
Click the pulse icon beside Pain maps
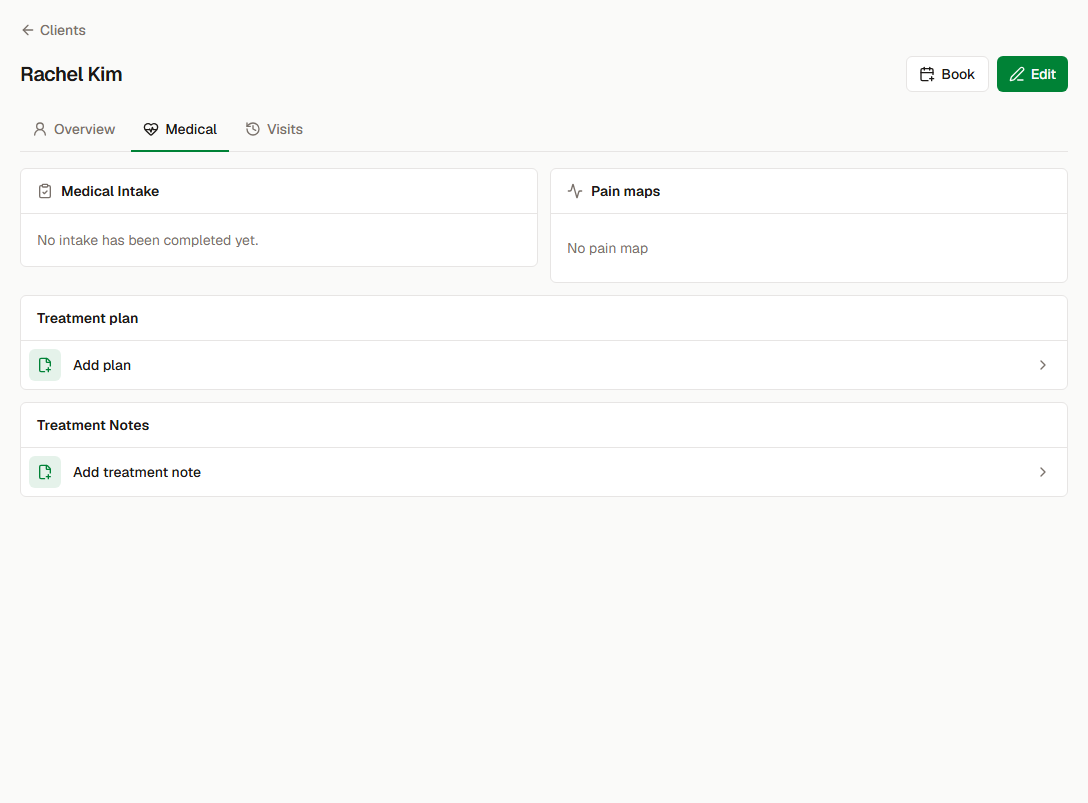coord(575,191)
